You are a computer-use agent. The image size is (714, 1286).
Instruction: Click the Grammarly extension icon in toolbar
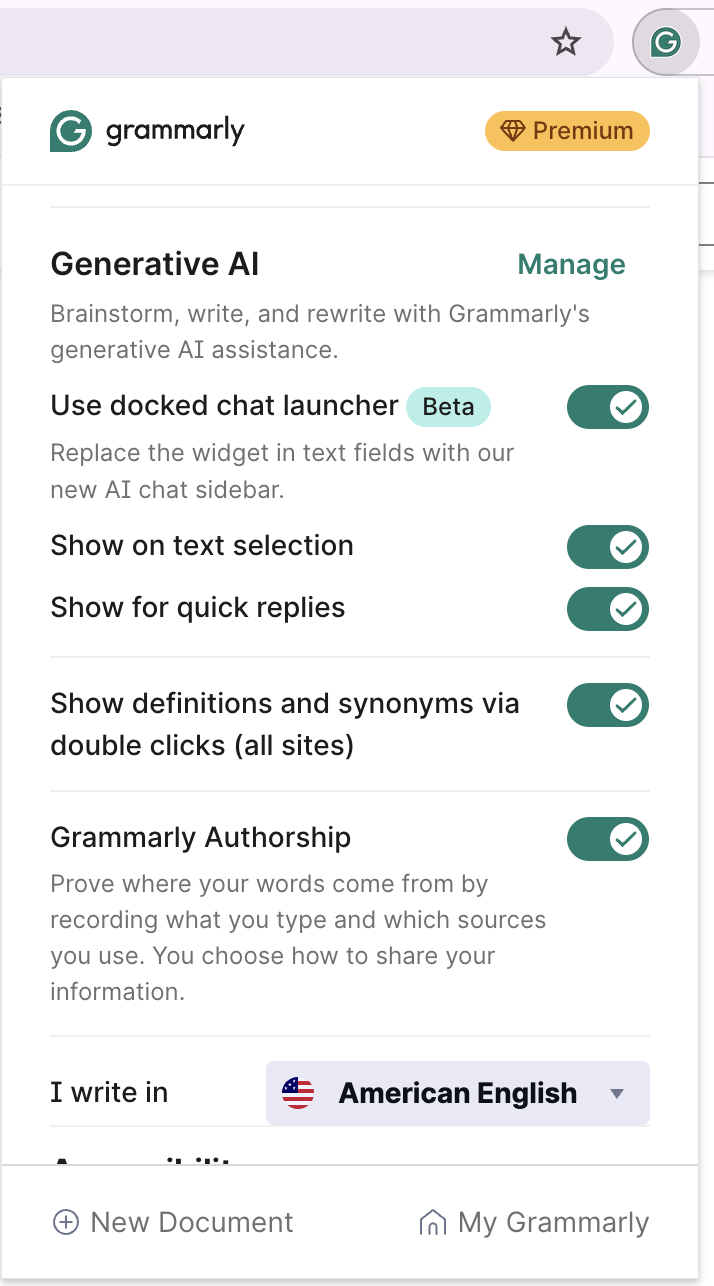pyautogui.click(x=665, y=42)
